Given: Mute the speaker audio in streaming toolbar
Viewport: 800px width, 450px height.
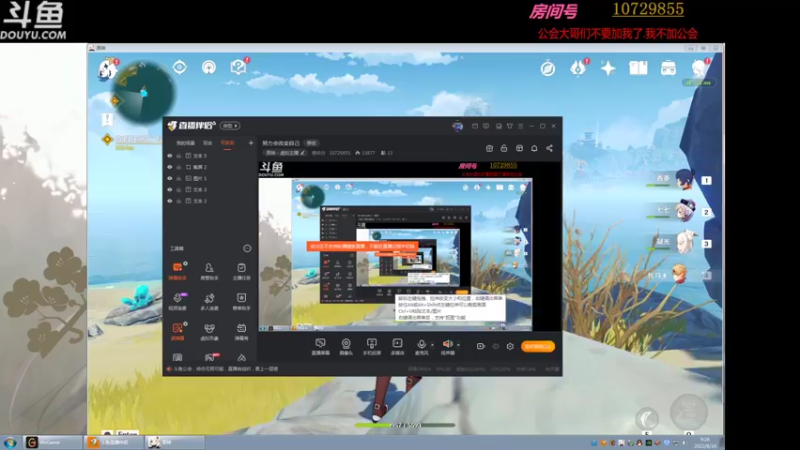Looking at the screenshot, I should click(447, 346).
